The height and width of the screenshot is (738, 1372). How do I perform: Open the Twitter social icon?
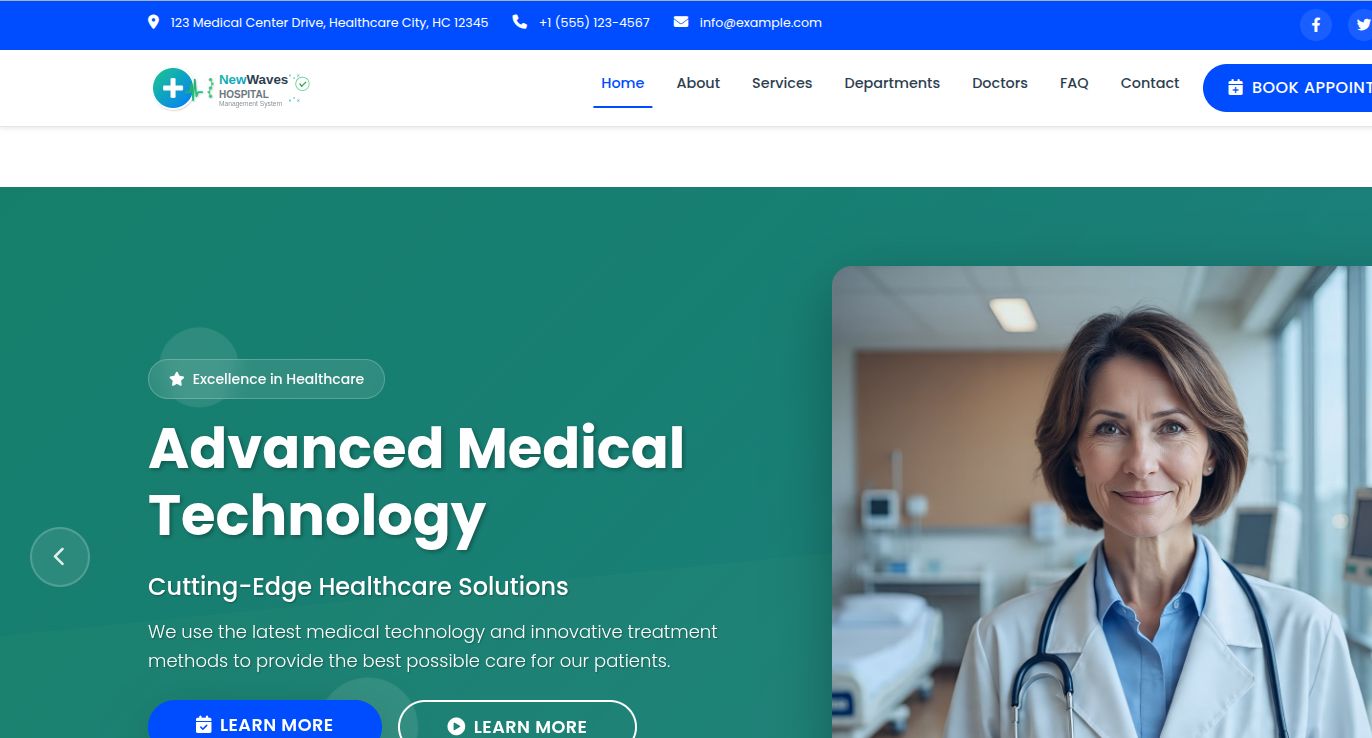click(x=1360, y=25)
